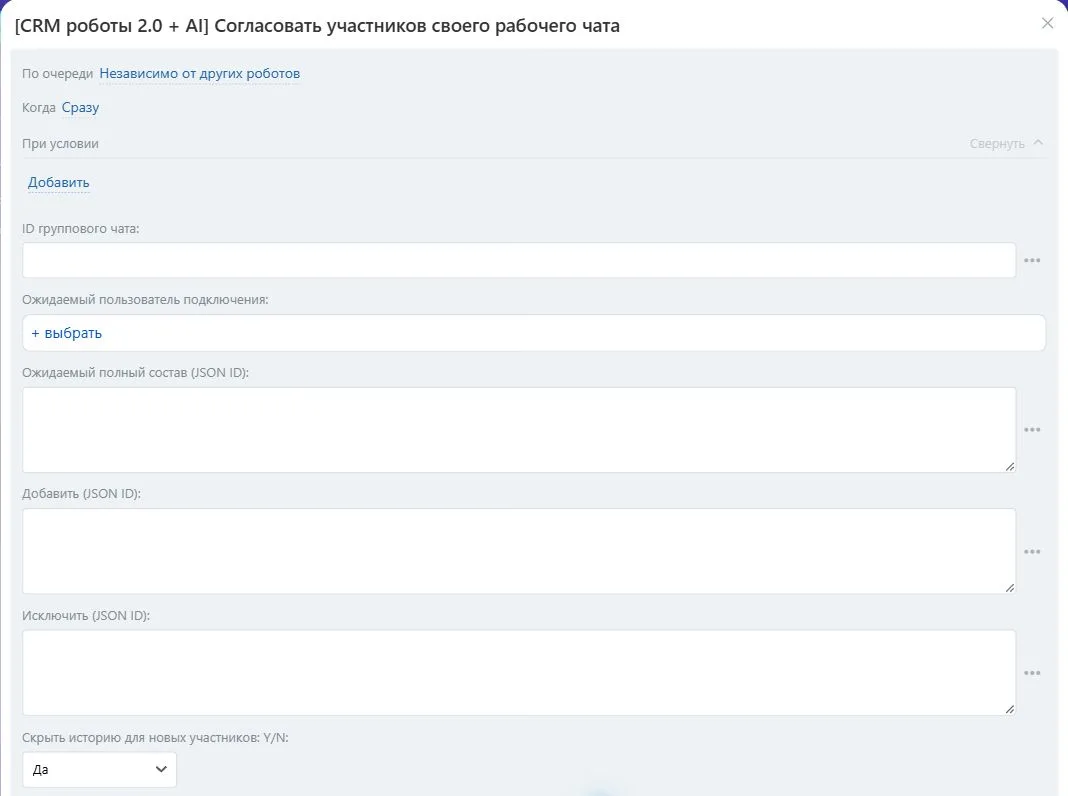Collapse the При условии section with Свернуть

[x=1006, y=144]
